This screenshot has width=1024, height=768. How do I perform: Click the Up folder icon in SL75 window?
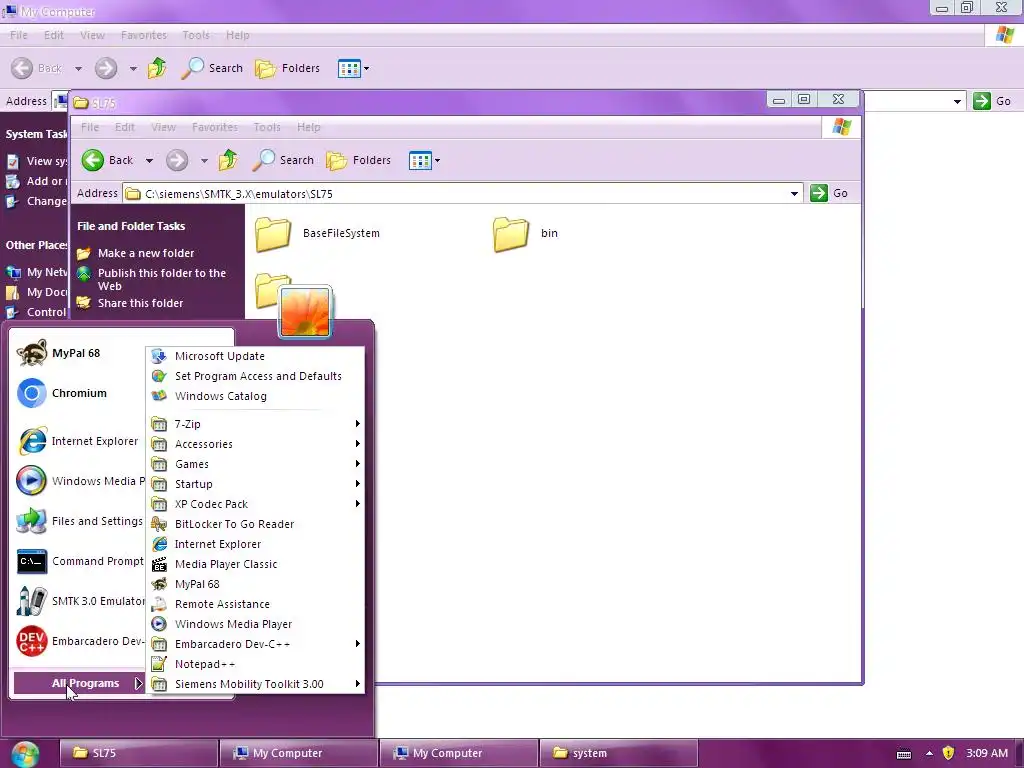pyautogui.click(x=228, y=160)
